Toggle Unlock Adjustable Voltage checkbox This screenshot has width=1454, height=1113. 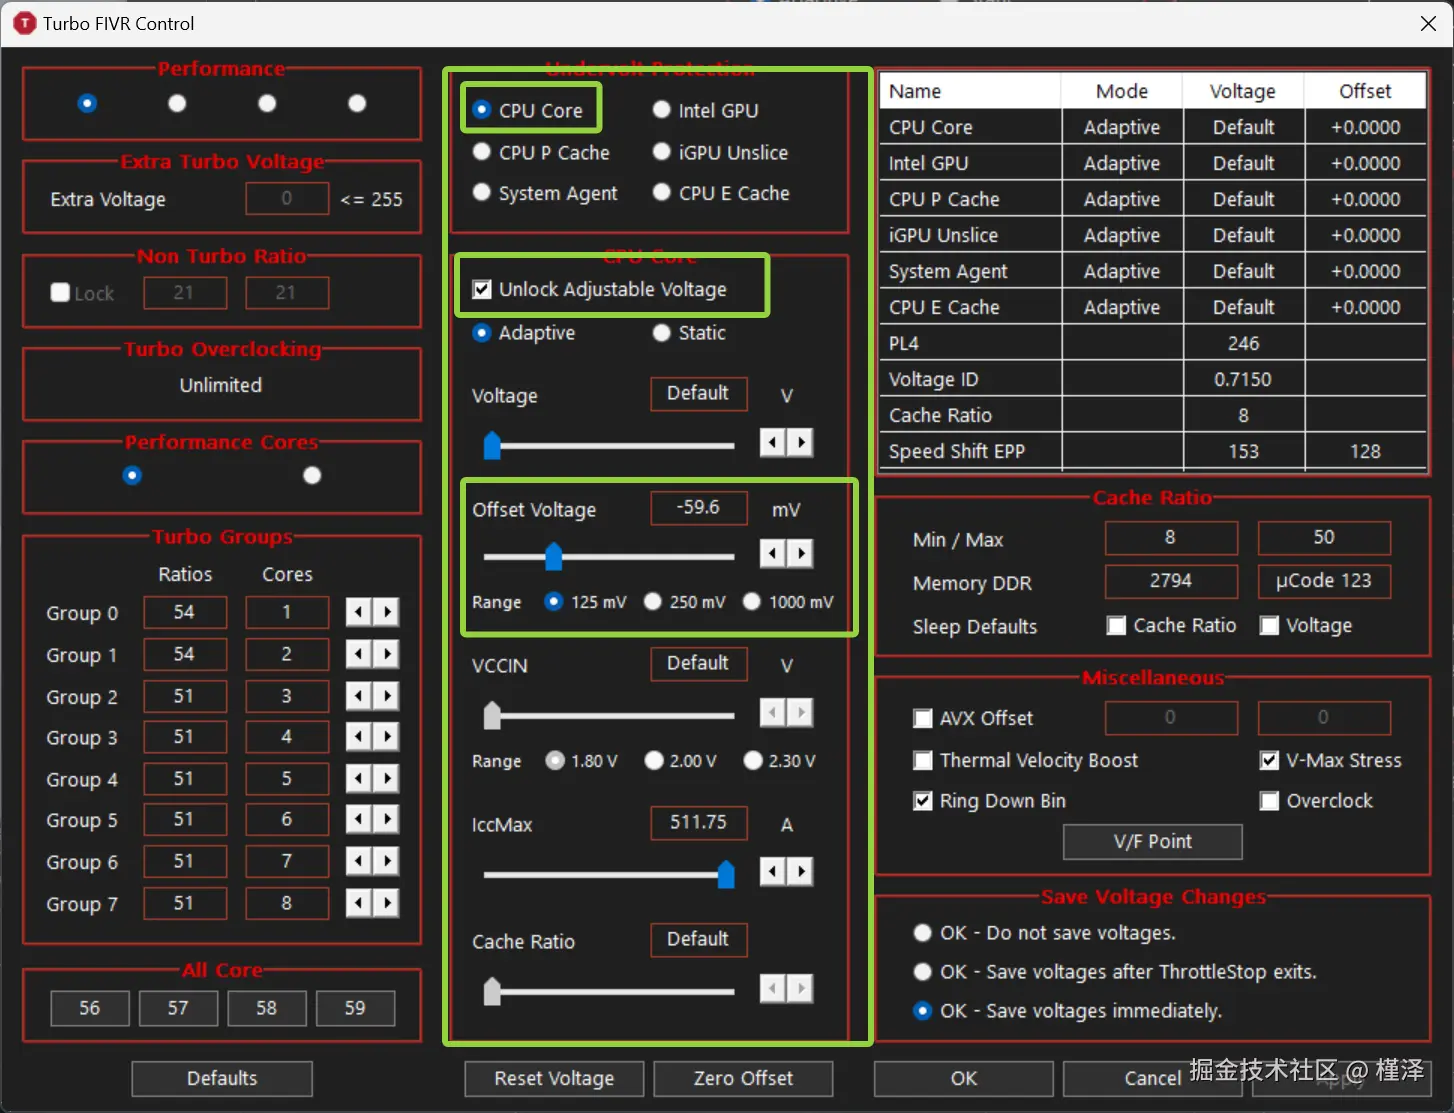[x=482, y=289]
